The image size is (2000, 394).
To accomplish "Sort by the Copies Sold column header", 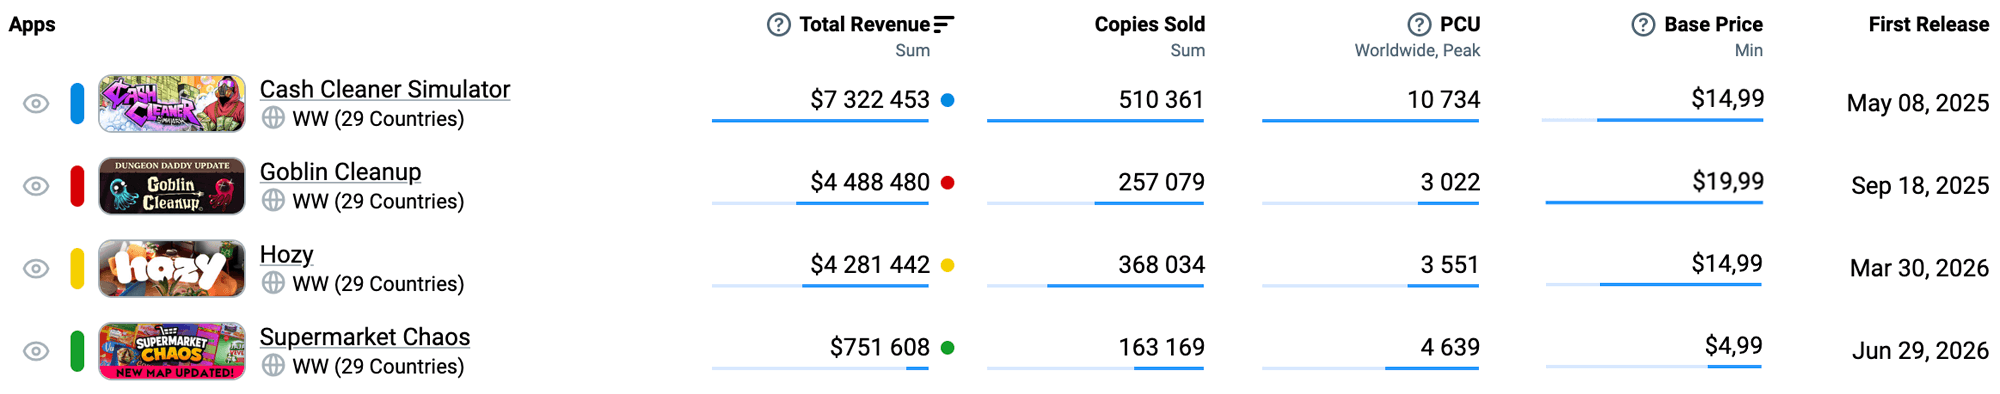I will [x=1150, y=25].
